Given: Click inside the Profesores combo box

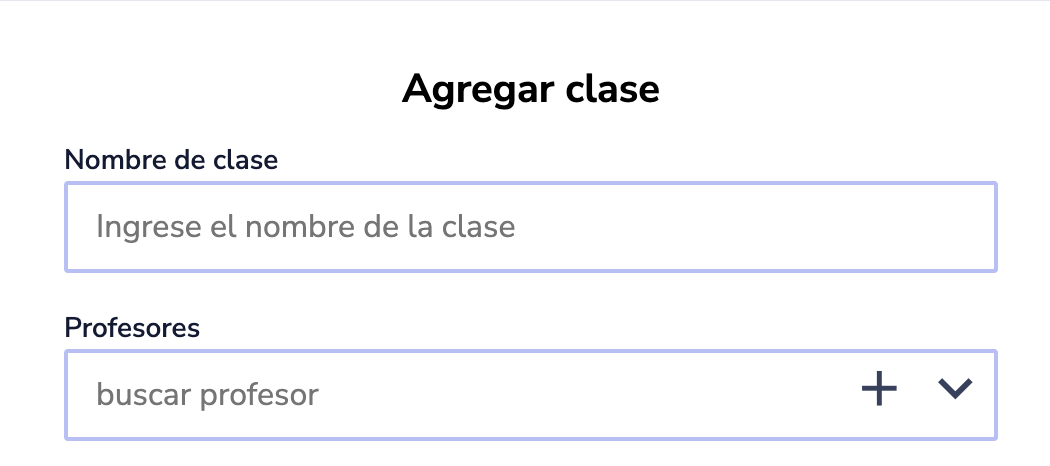Looking at the screenshot, I should (x=450, y=394).
